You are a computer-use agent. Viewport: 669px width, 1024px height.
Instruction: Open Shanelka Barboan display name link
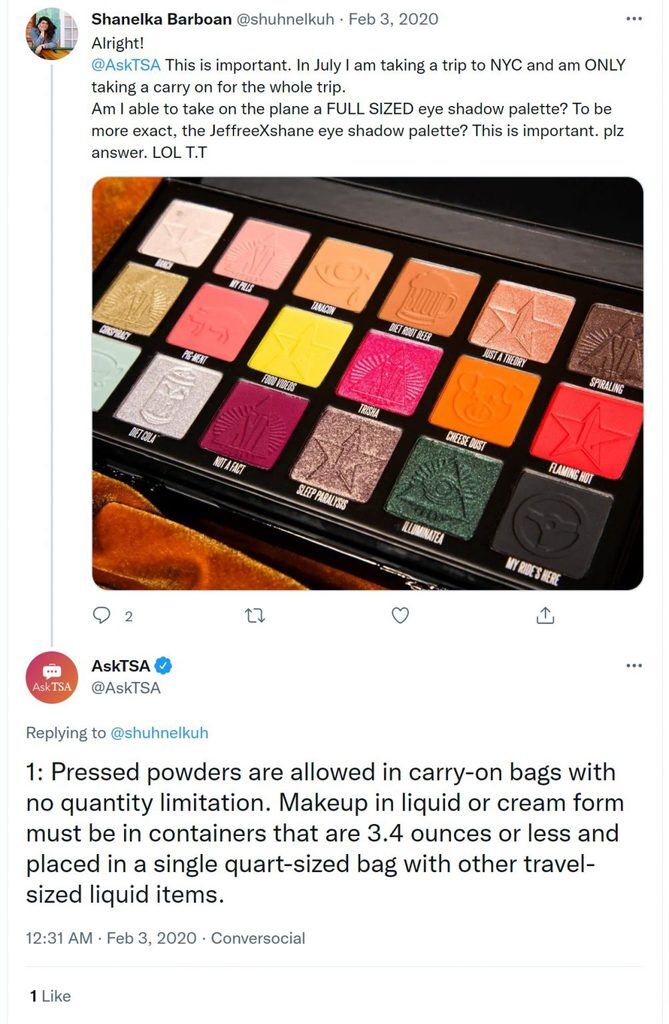tap(161, 19)
